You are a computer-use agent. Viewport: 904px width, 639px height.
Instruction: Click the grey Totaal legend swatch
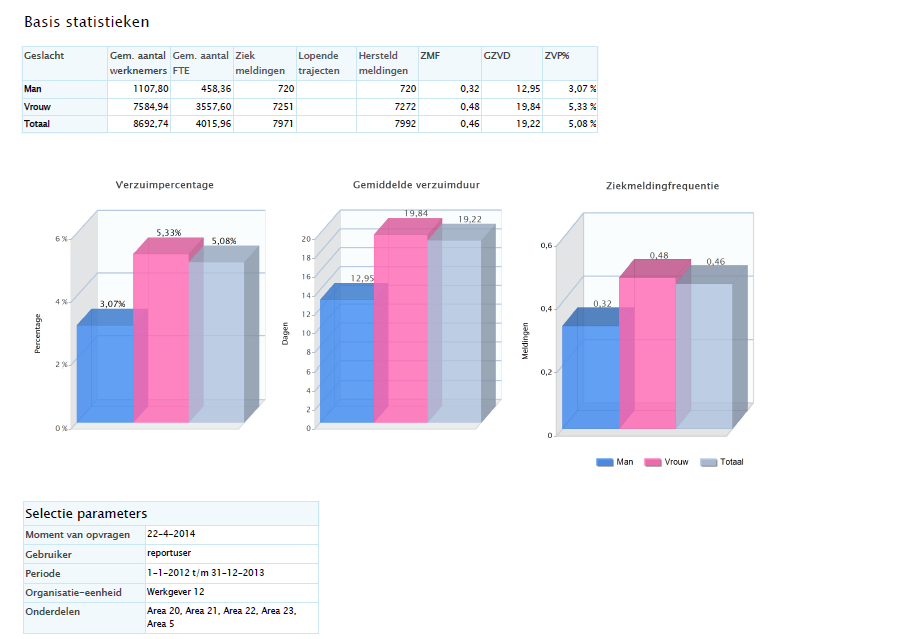pyautogui.click(x=709, y=462)
